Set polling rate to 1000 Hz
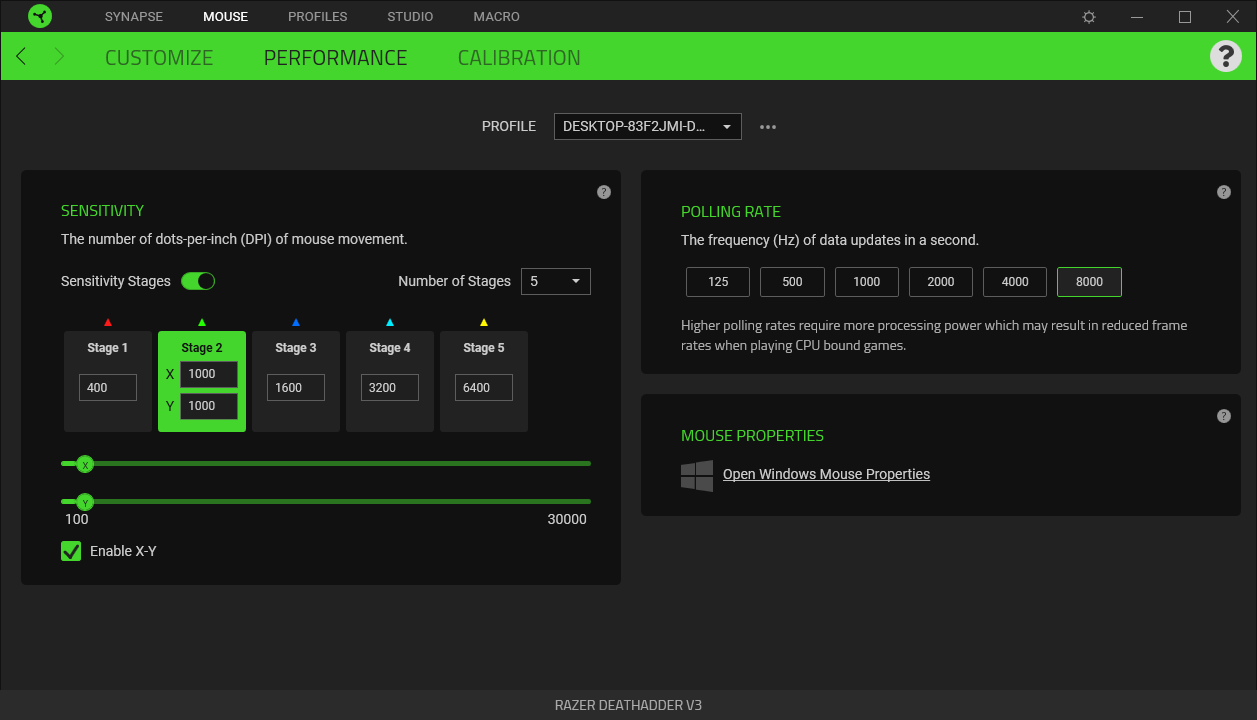Image resolution: width=1257 pixels, height=720 pixels. click(x=867, y=282)
